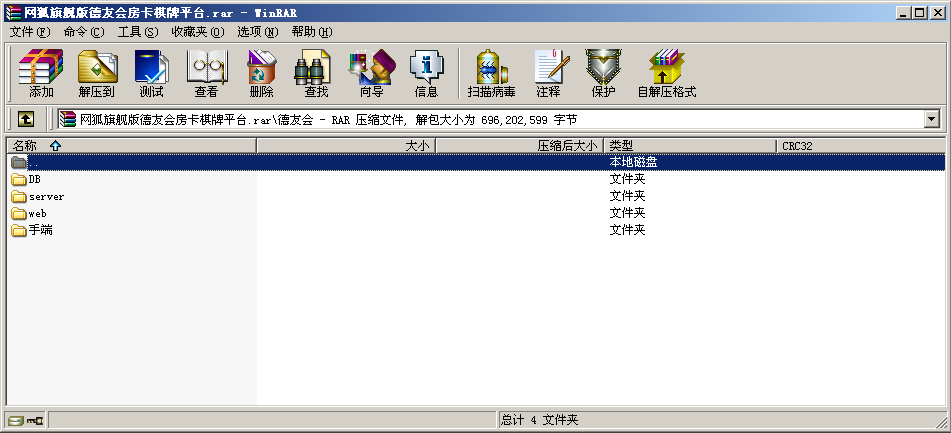
Task: Click the 保护 (Protect) toolbar icon
Action: coord(603,74)
